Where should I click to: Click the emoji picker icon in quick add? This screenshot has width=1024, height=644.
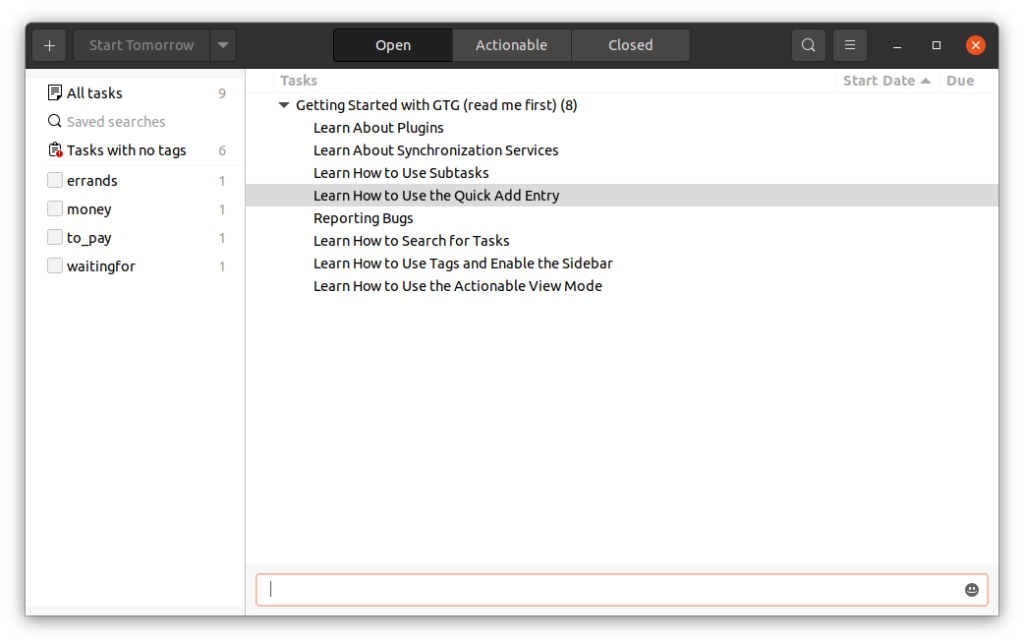click(971, 590)
